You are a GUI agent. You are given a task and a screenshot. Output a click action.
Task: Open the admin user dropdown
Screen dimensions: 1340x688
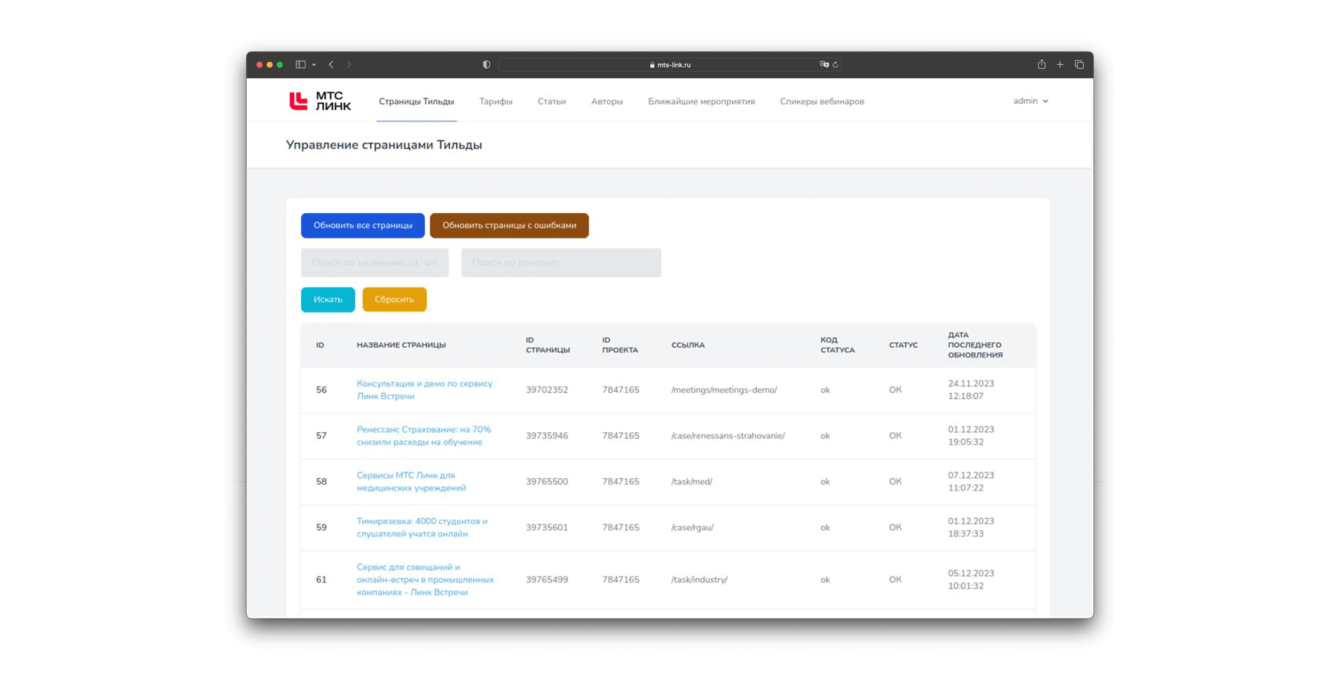1031,101
